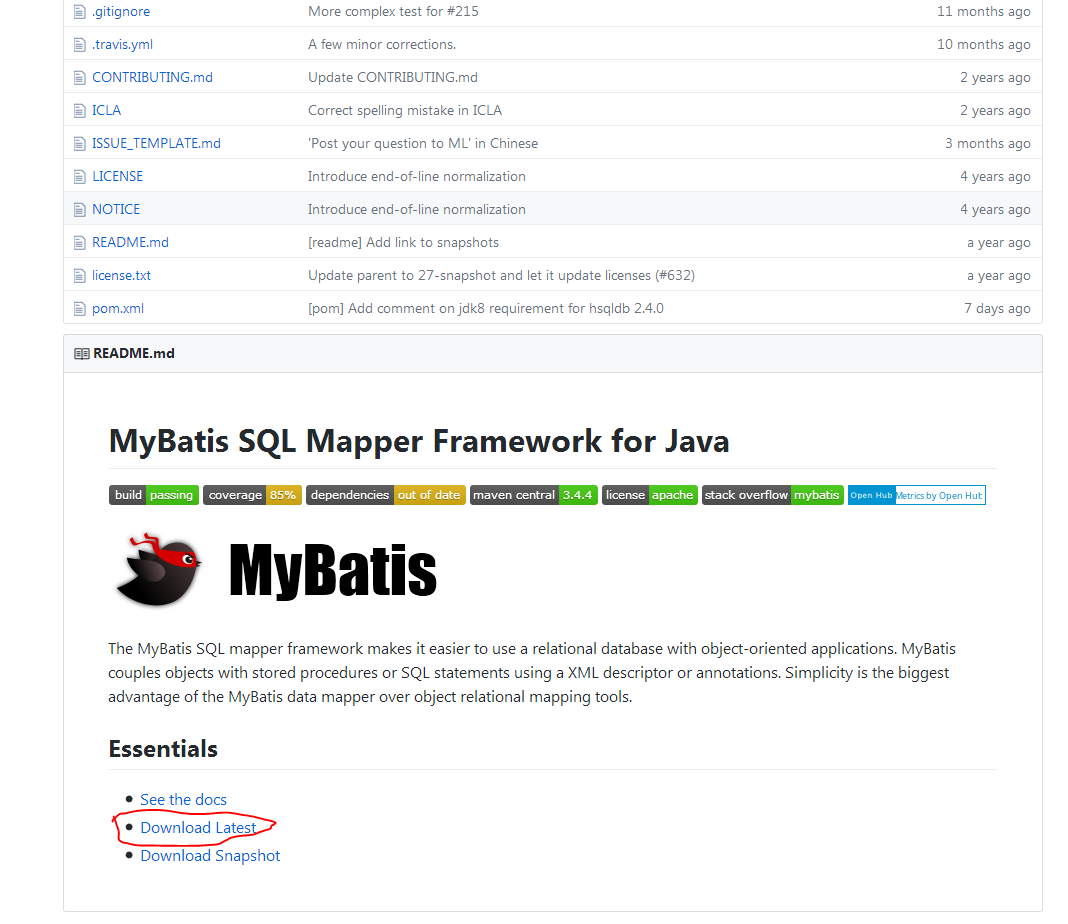Click the 'MyBatis SQL Mapper Framework for Java' heading
1068x924 pixels.
[419, 441]
